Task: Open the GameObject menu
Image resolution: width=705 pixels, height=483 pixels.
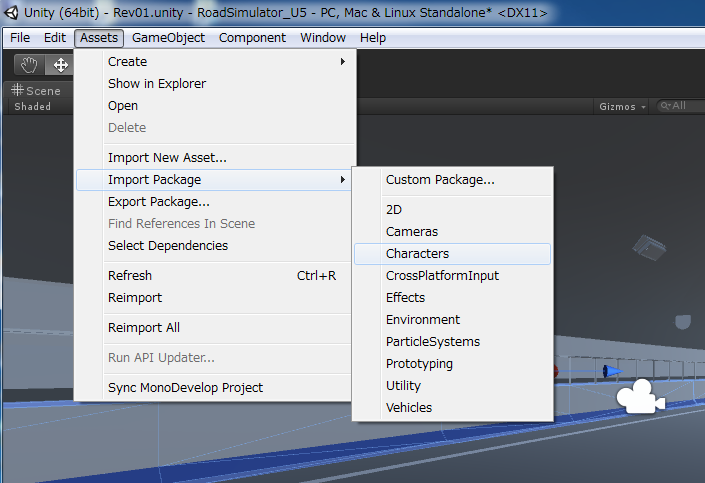Action: [x=168, y=38]
